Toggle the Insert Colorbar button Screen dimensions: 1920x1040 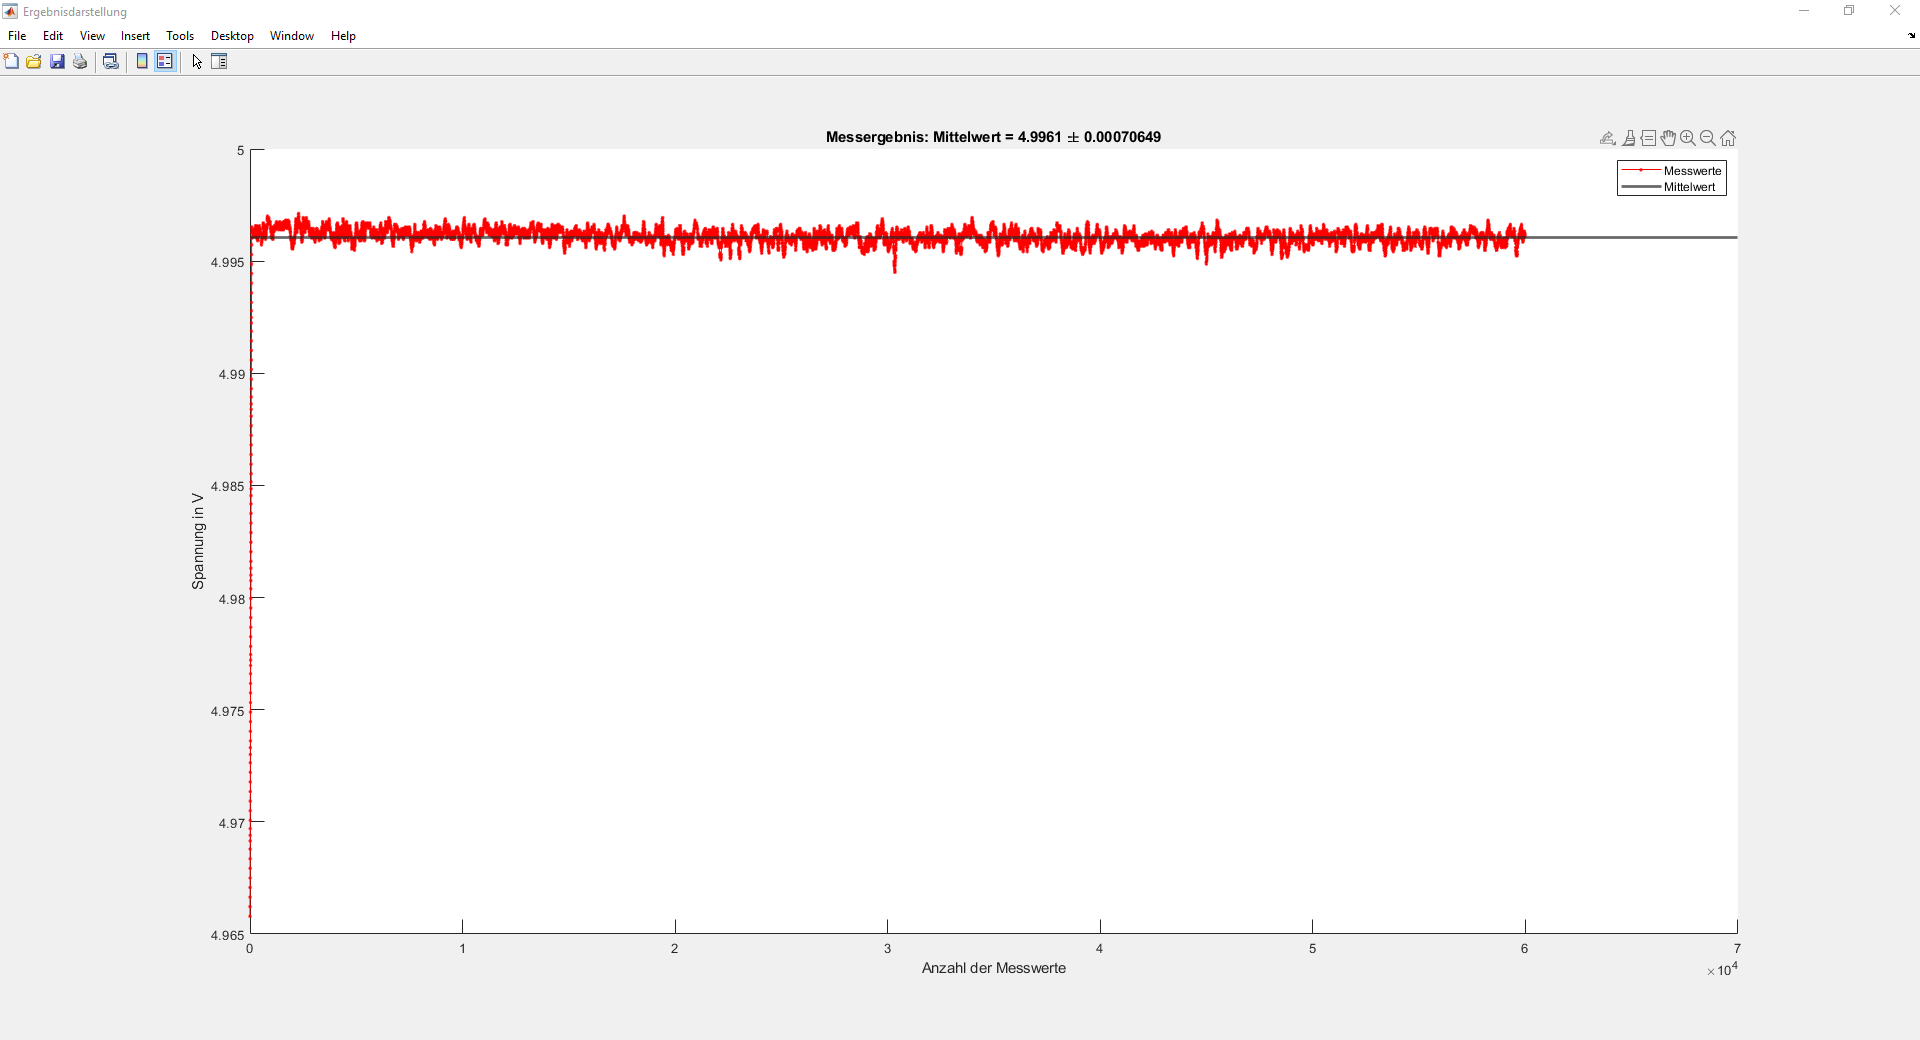142,62
